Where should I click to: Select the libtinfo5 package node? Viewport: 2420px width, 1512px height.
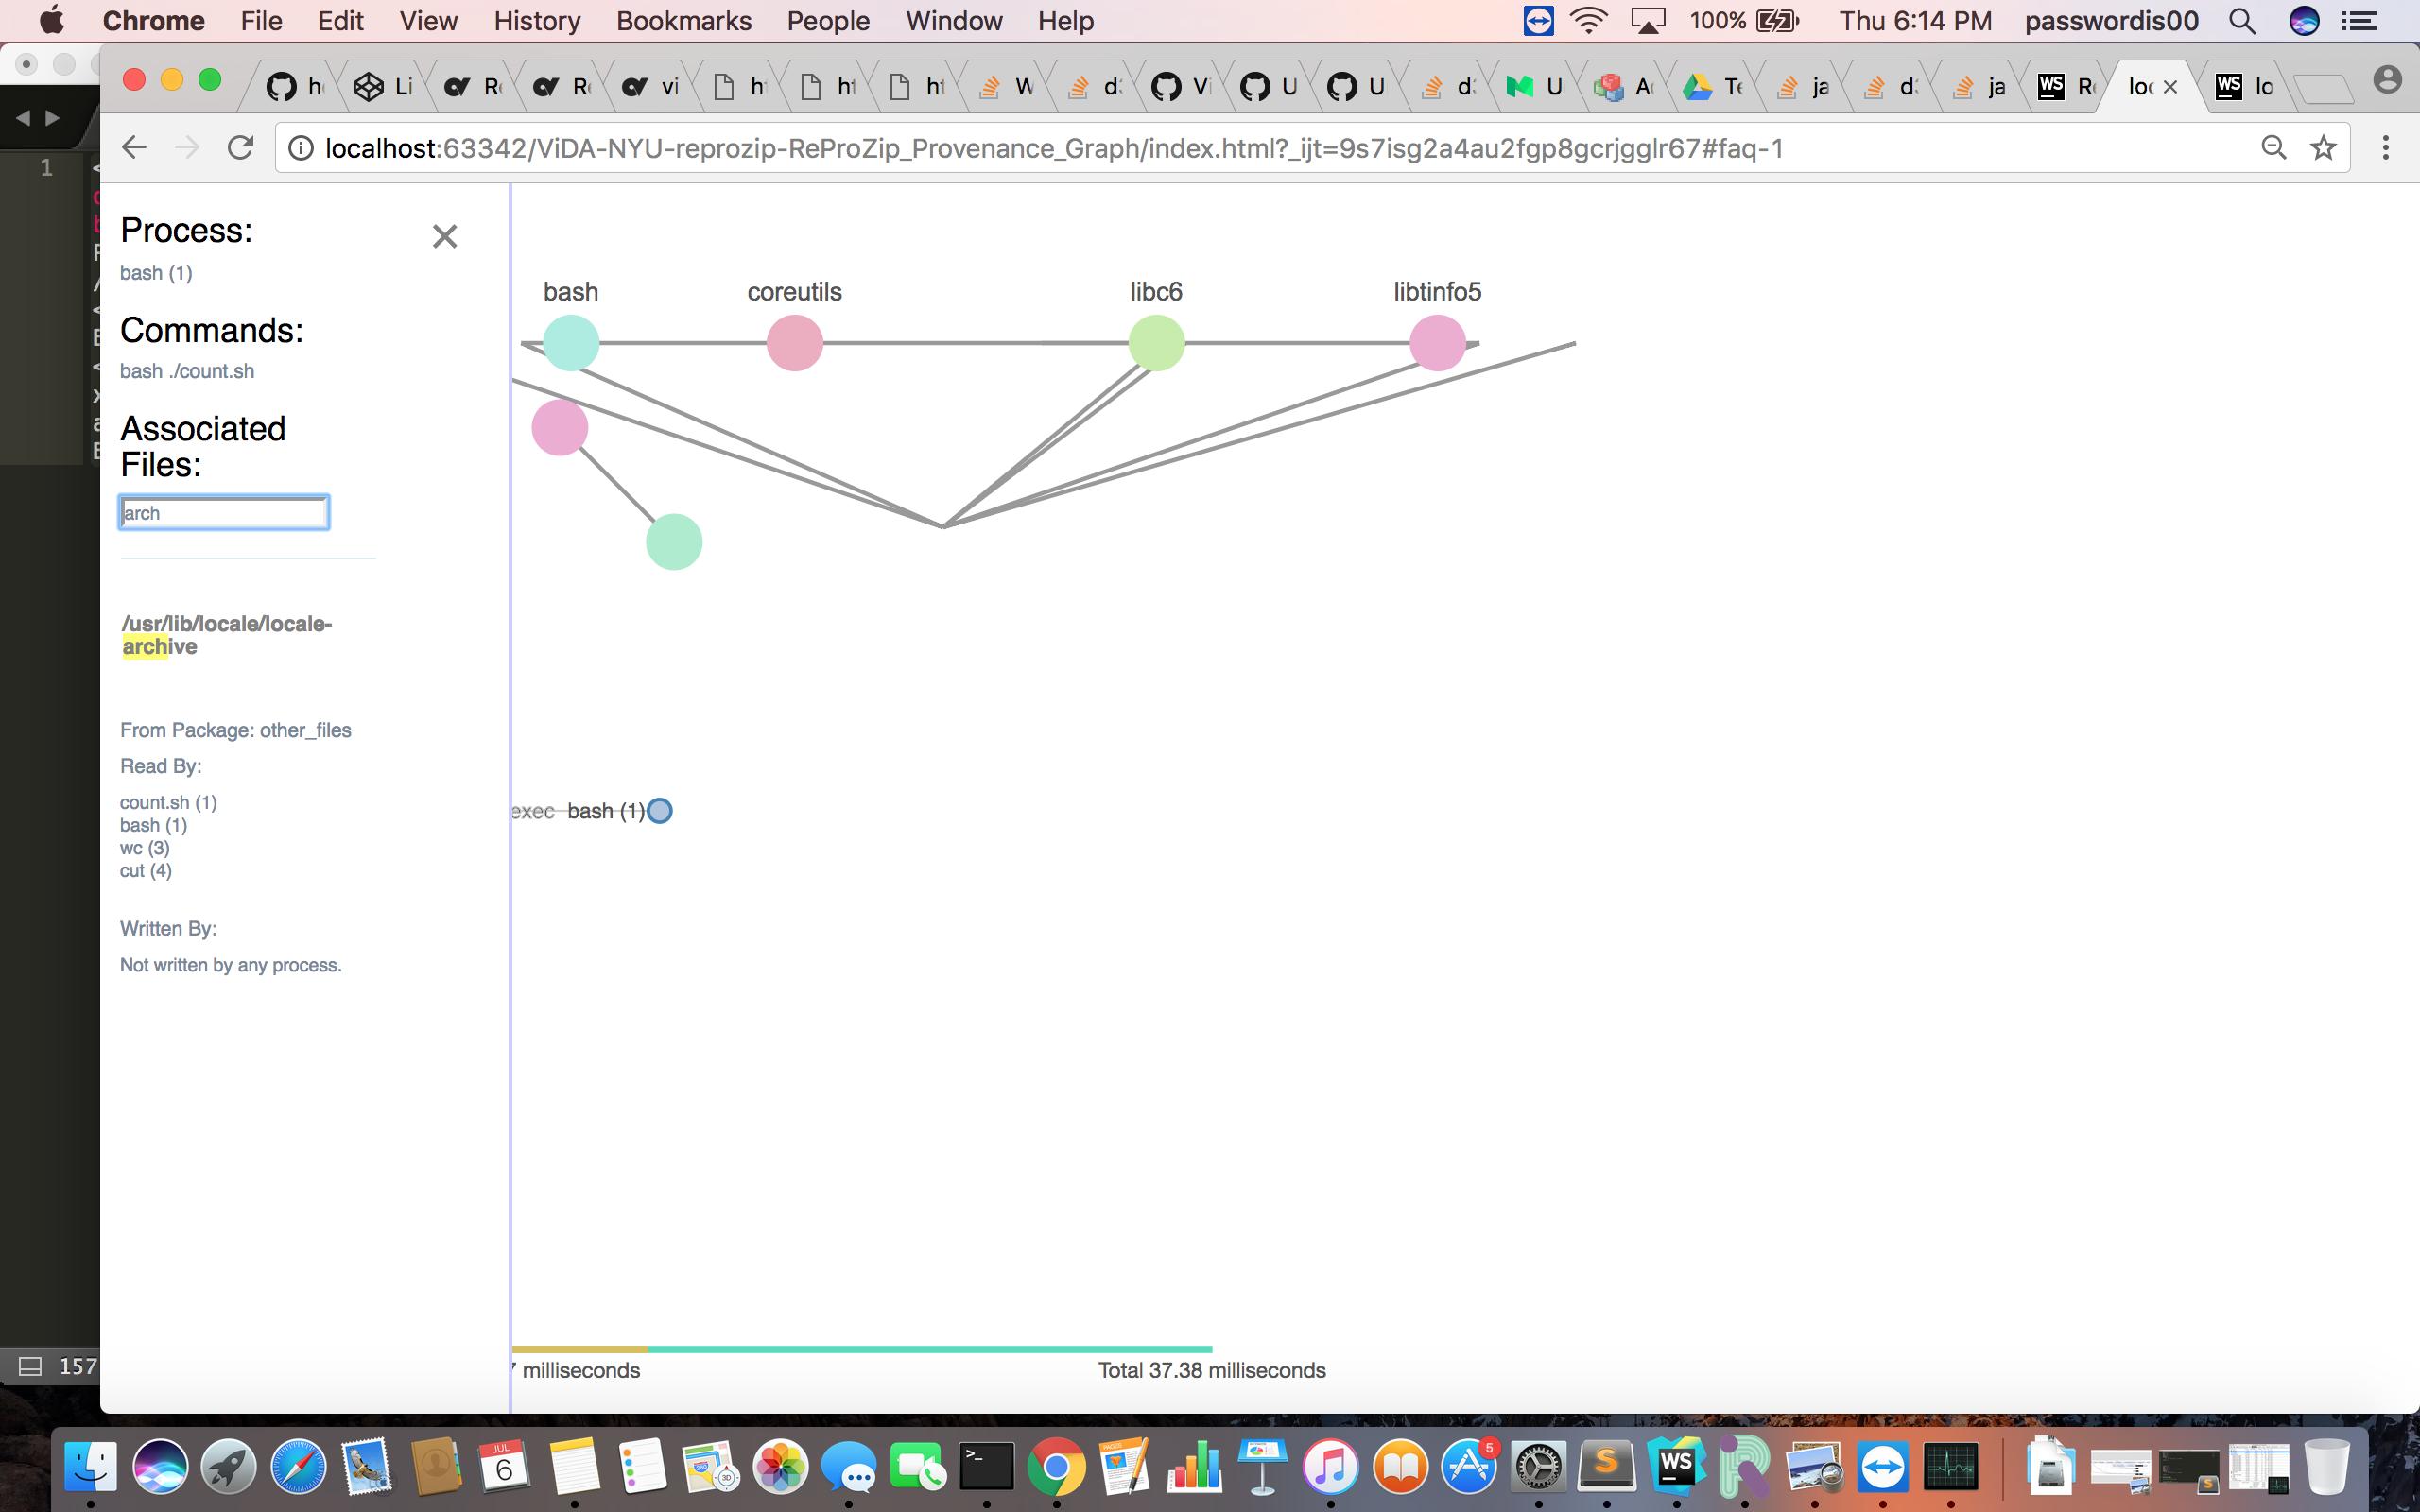click(1437, 341)
